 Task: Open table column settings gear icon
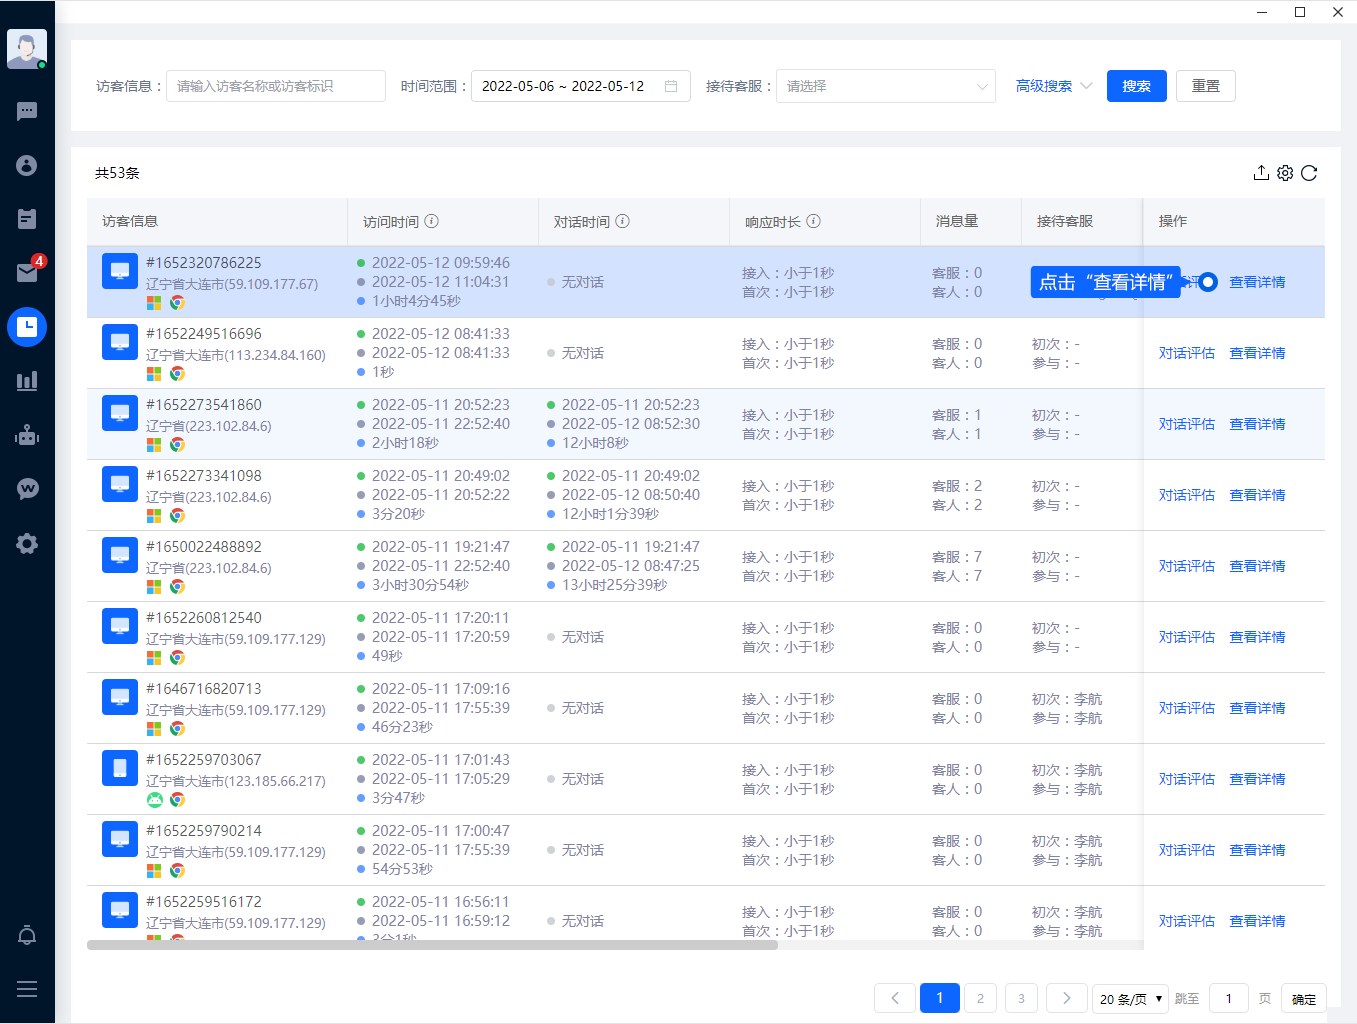(x=1285, y=173)
